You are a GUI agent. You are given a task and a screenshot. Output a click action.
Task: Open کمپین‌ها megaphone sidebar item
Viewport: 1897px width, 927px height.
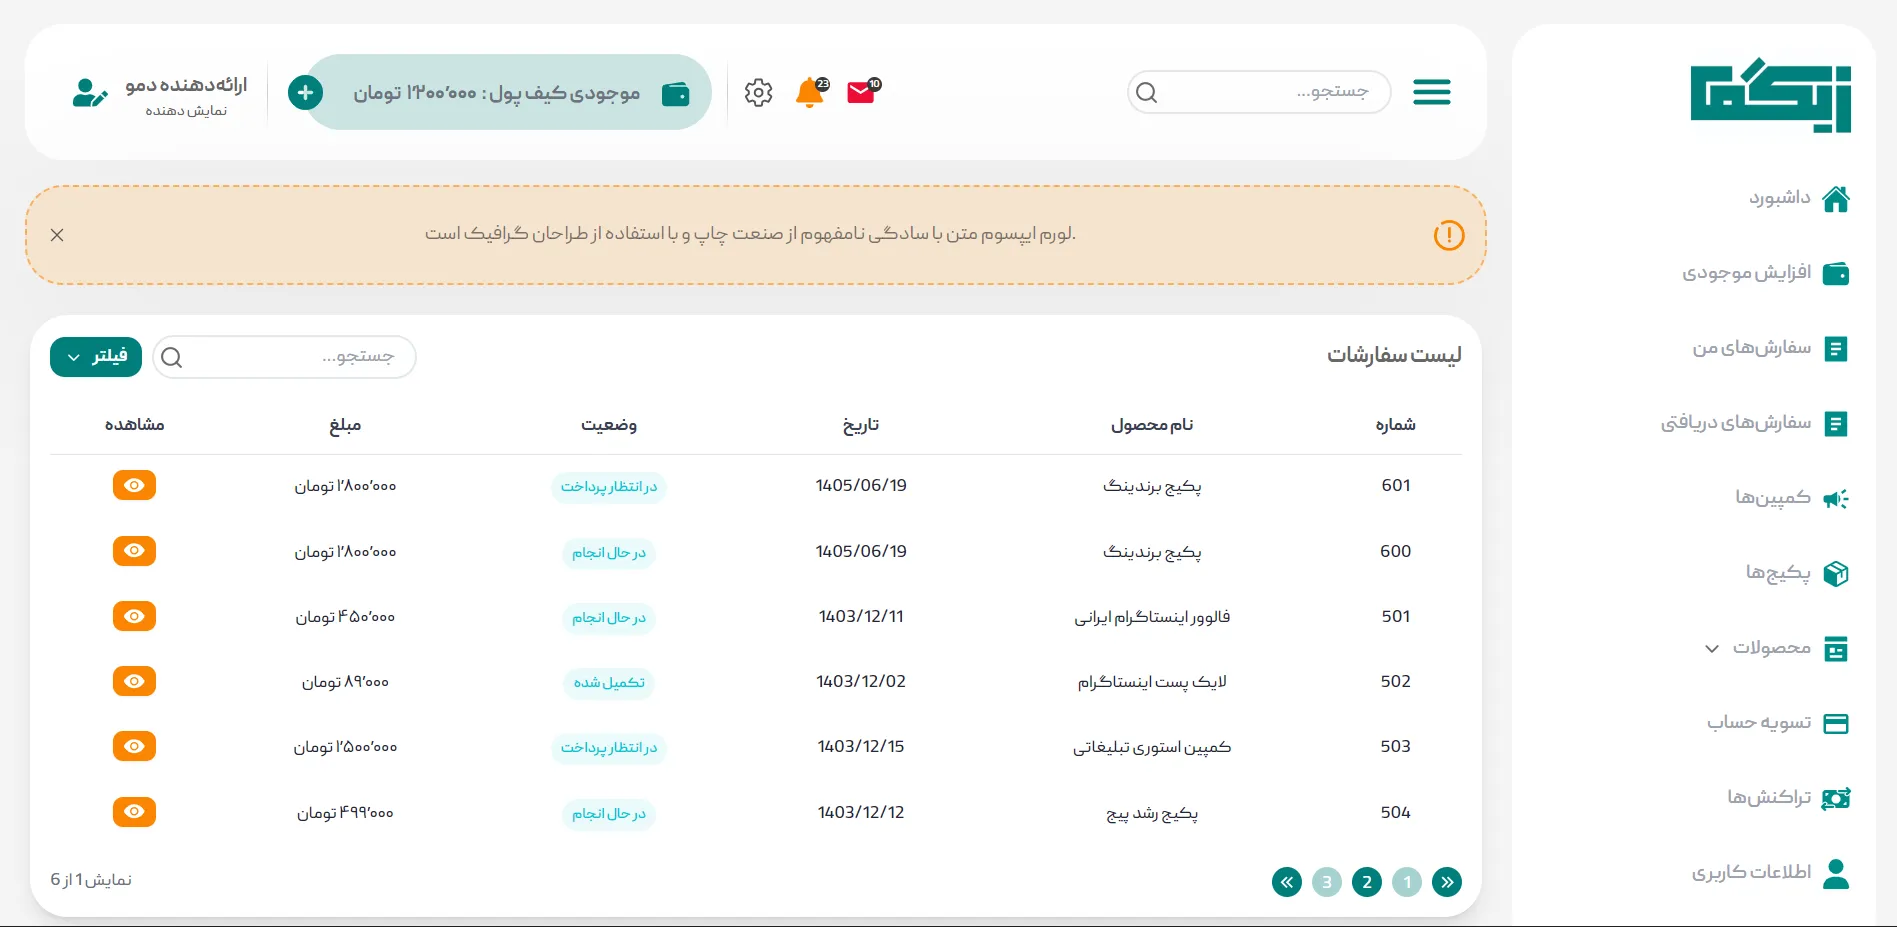(x=1791, y=498)
